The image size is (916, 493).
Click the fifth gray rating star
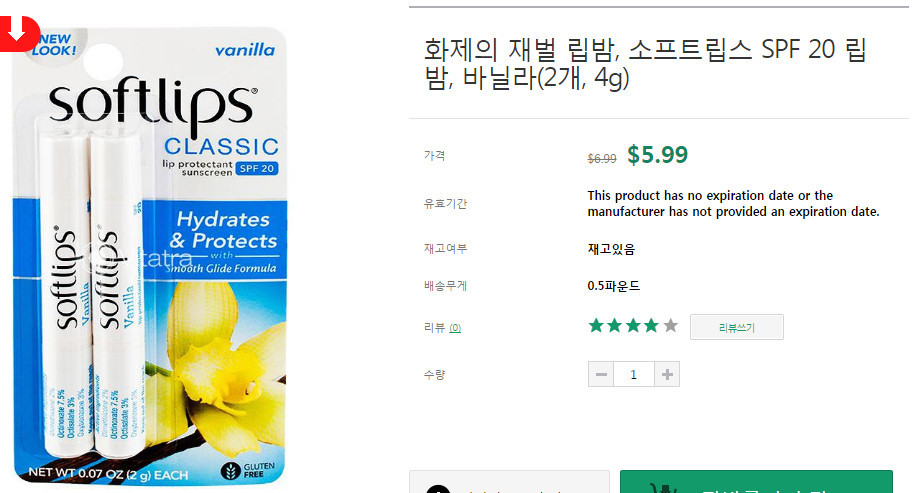coord(671,325)
